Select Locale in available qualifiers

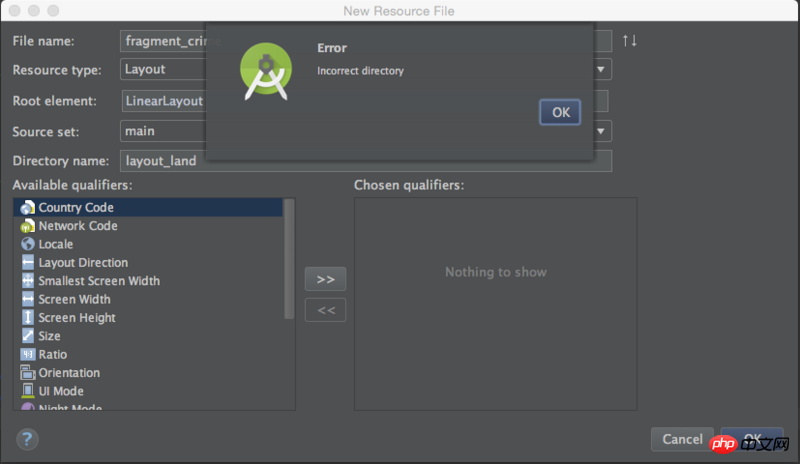(x=148, y=244)
